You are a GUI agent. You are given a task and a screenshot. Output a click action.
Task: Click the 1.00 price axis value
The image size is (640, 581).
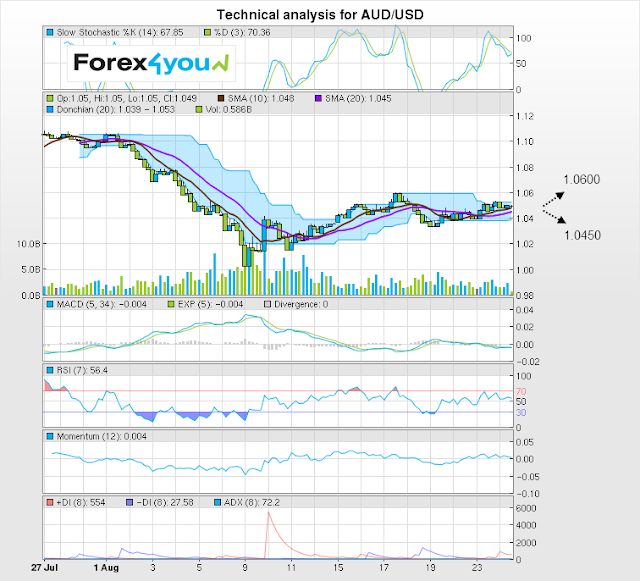point(524,270)
